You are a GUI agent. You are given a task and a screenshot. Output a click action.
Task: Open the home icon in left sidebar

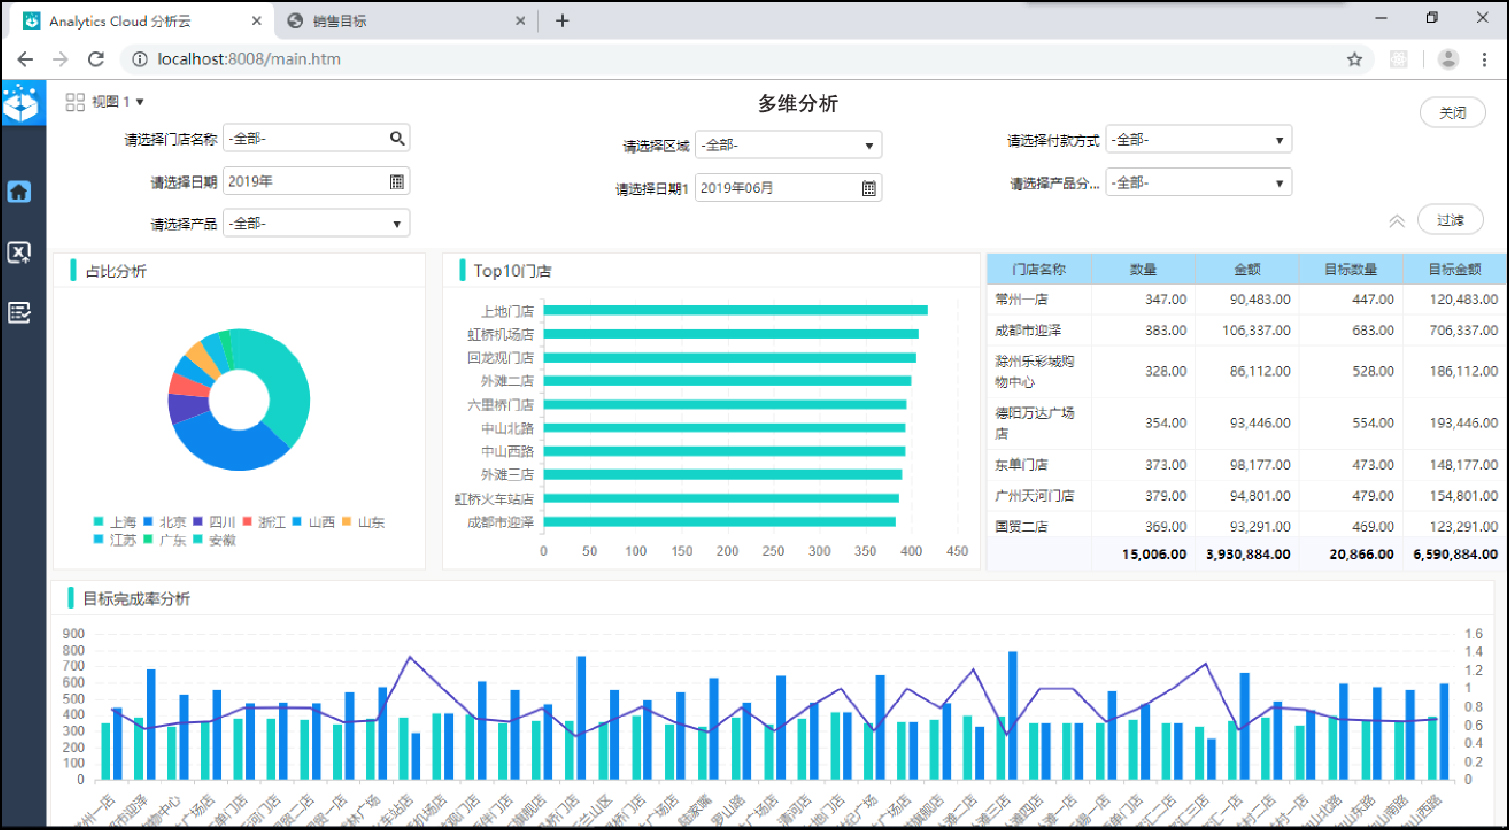pos(20,192)
